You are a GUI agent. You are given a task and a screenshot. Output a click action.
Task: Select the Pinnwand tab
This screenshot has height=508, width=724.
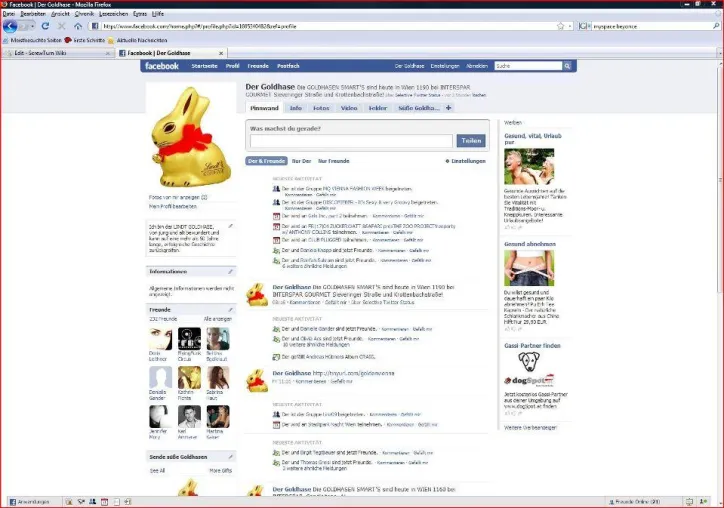point(264,108)
